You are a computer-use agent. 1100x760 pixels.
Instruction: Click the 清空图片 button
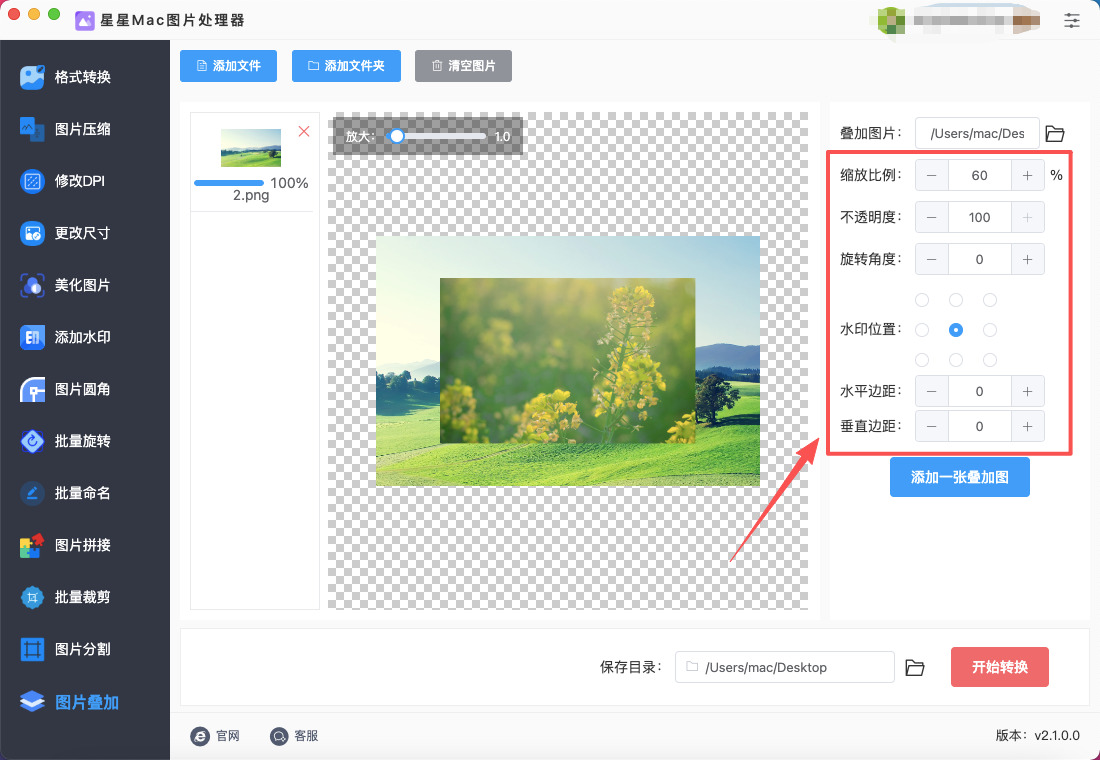[x=463, y=66]
